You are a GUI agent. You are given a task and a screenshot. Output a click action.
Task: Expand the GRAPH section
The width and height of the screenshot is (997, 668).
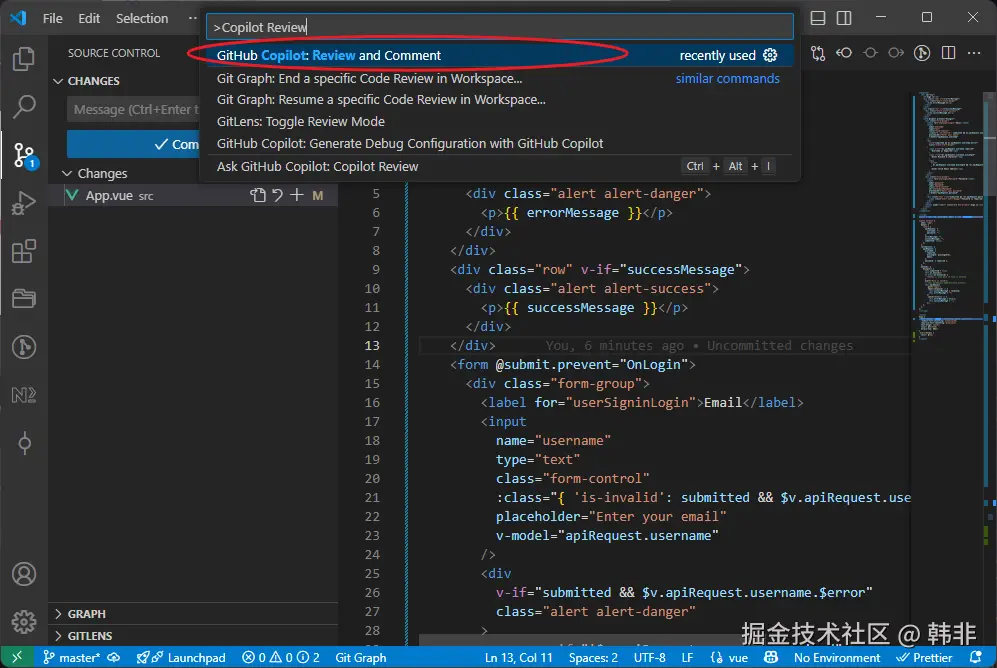[86, 614]
